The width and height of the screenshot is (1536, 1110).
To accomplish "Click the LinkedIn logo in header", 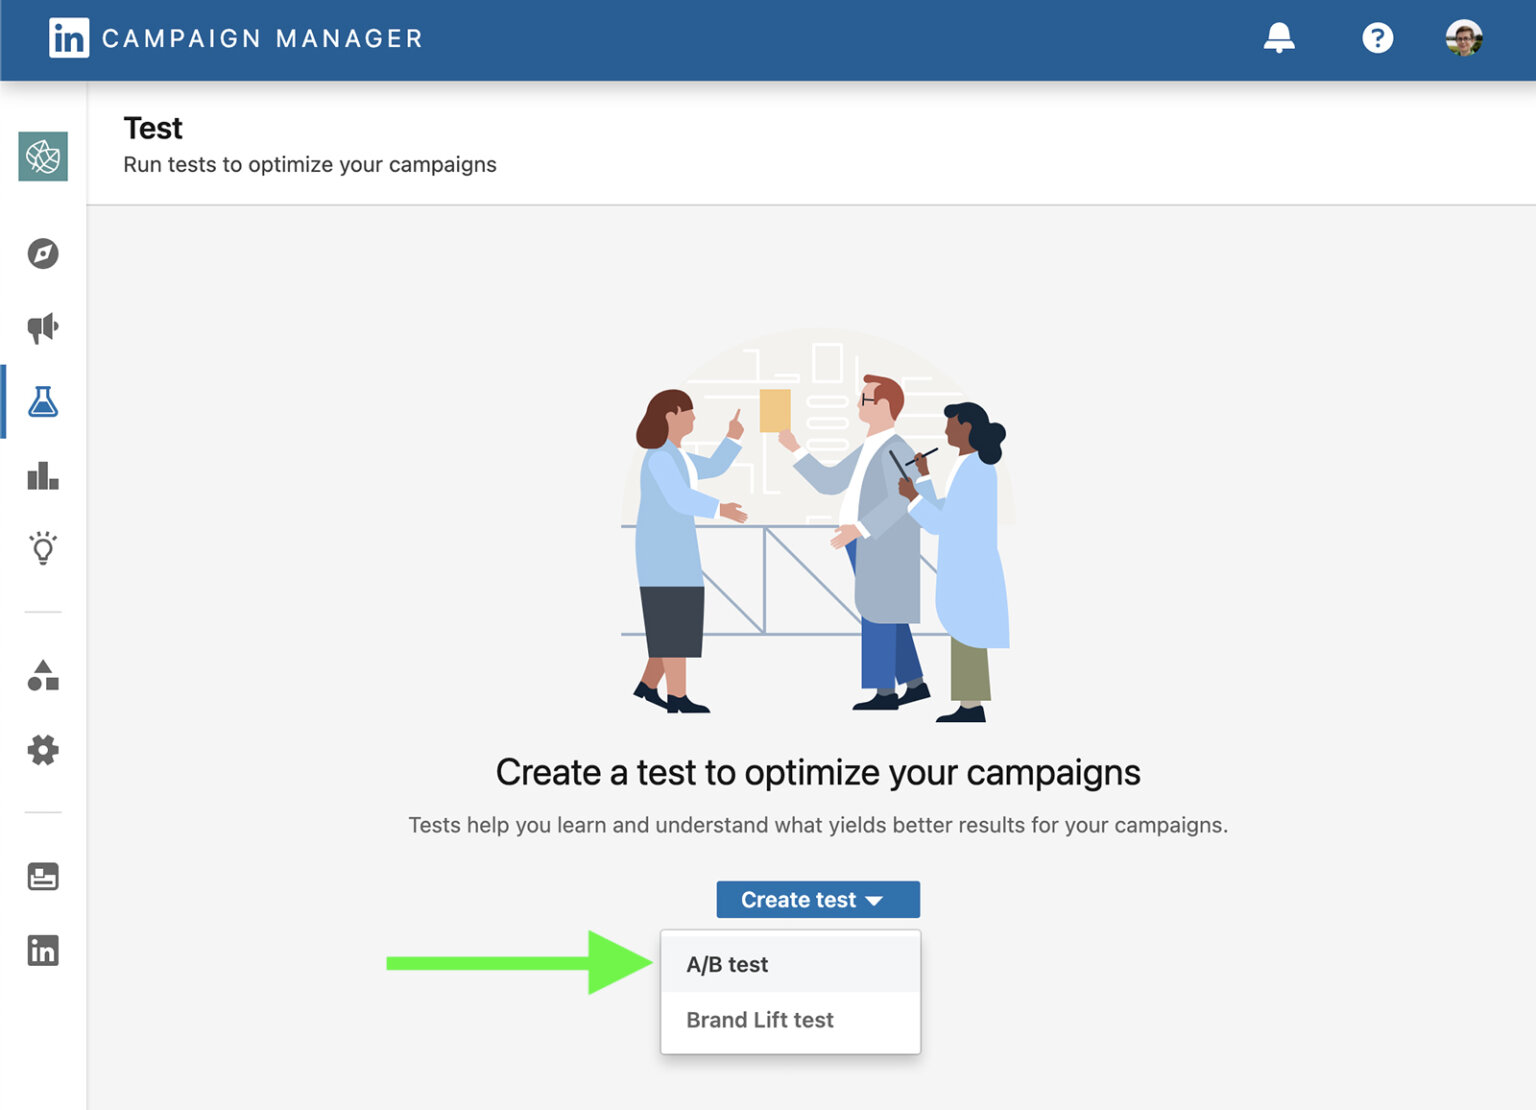I will [69, 38].
